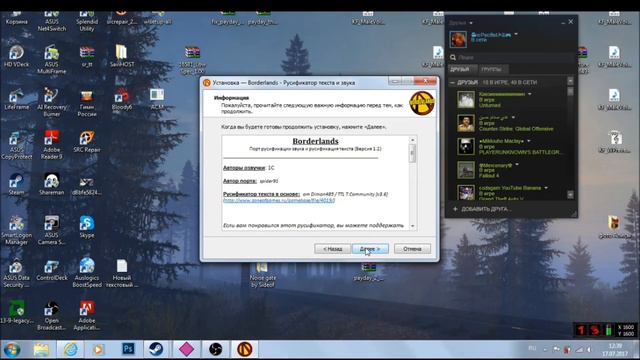Screen dimensions: 640x360
Task: Click the OBS taskbar icon
Action: pos(215,349)
